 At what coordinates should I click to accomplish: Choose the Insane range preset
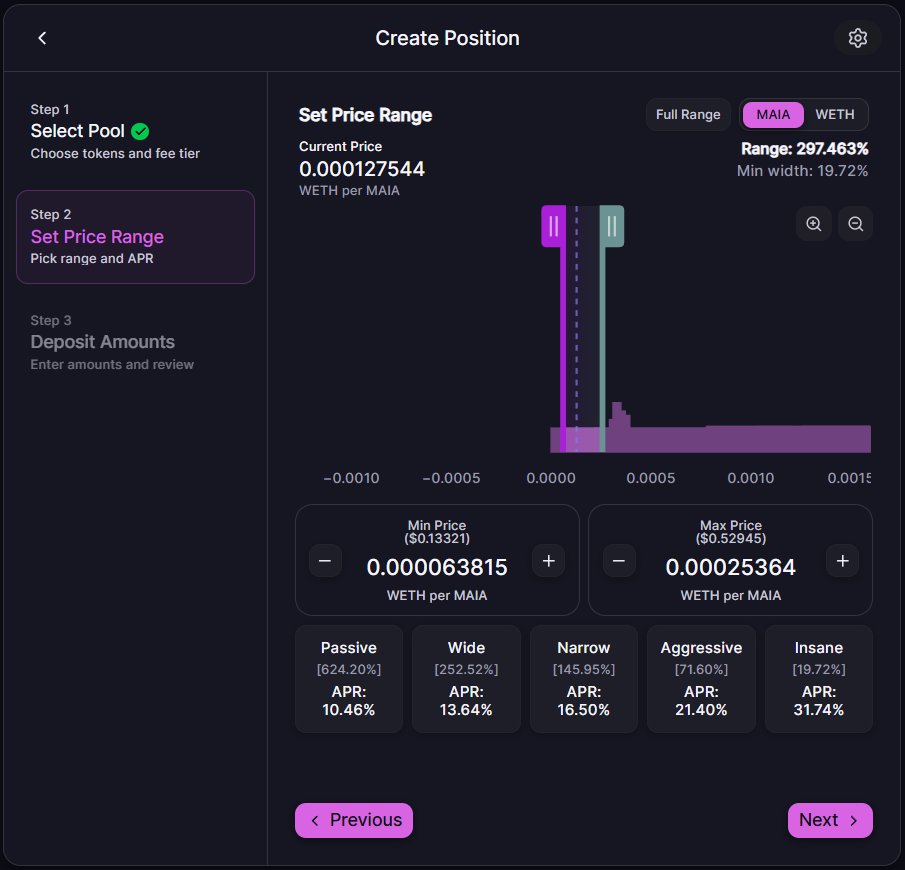[818, 678]
